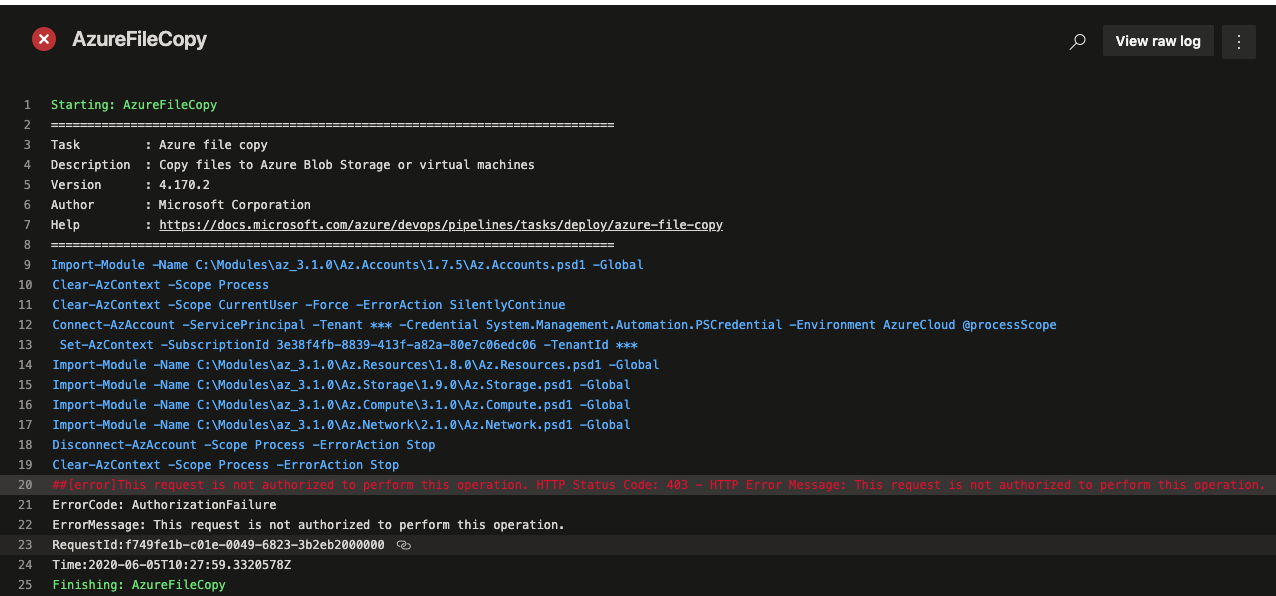Click the Disconnect-AzAccount log line
This screenshot has width=1276, height=596.
click(x=244, y=445)
